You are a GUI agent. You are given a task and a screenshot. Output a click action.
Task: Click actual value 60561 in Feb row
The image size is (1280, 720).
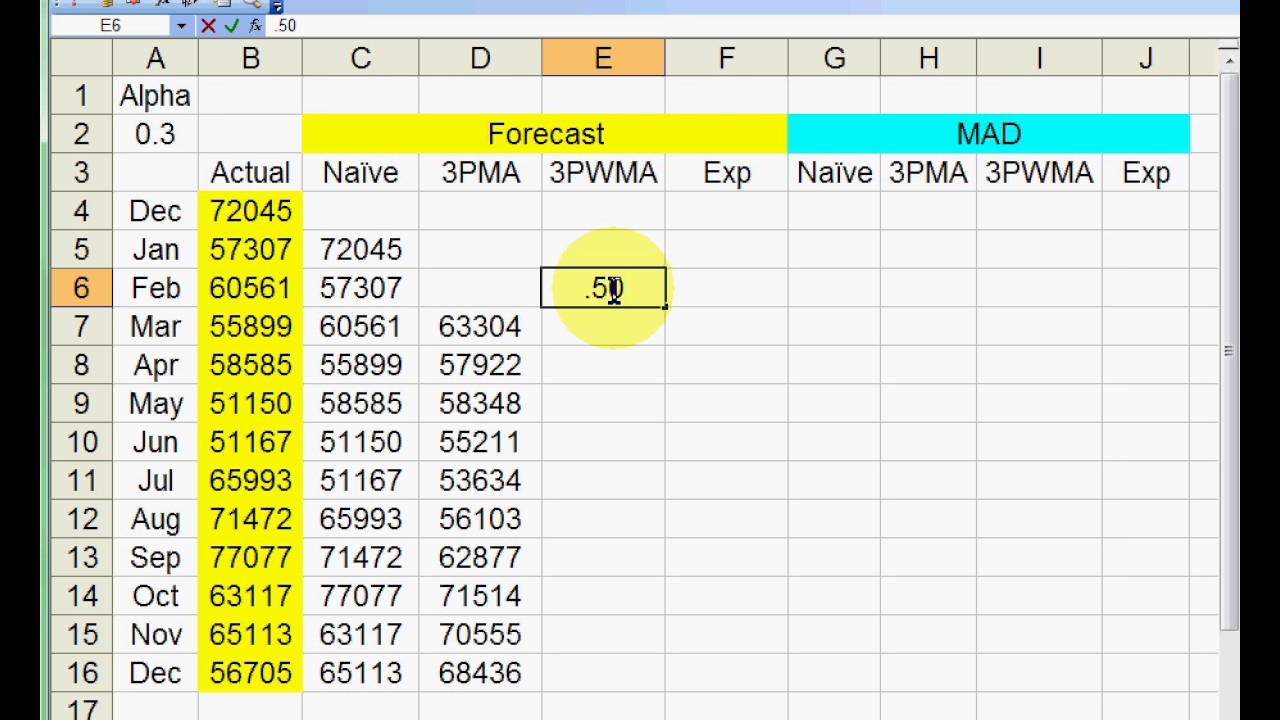pyautogui.click(x=250, y=288)
